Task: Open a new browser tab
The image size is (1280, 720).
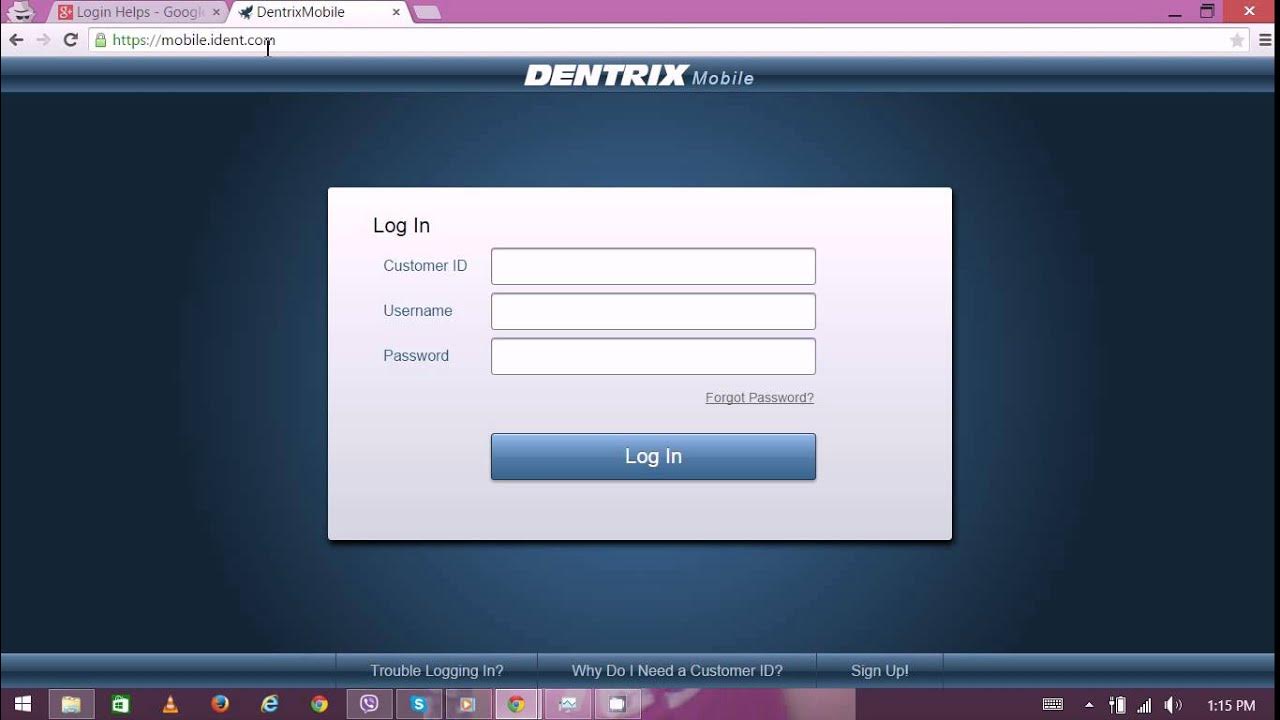Action: tap(427, 13)
